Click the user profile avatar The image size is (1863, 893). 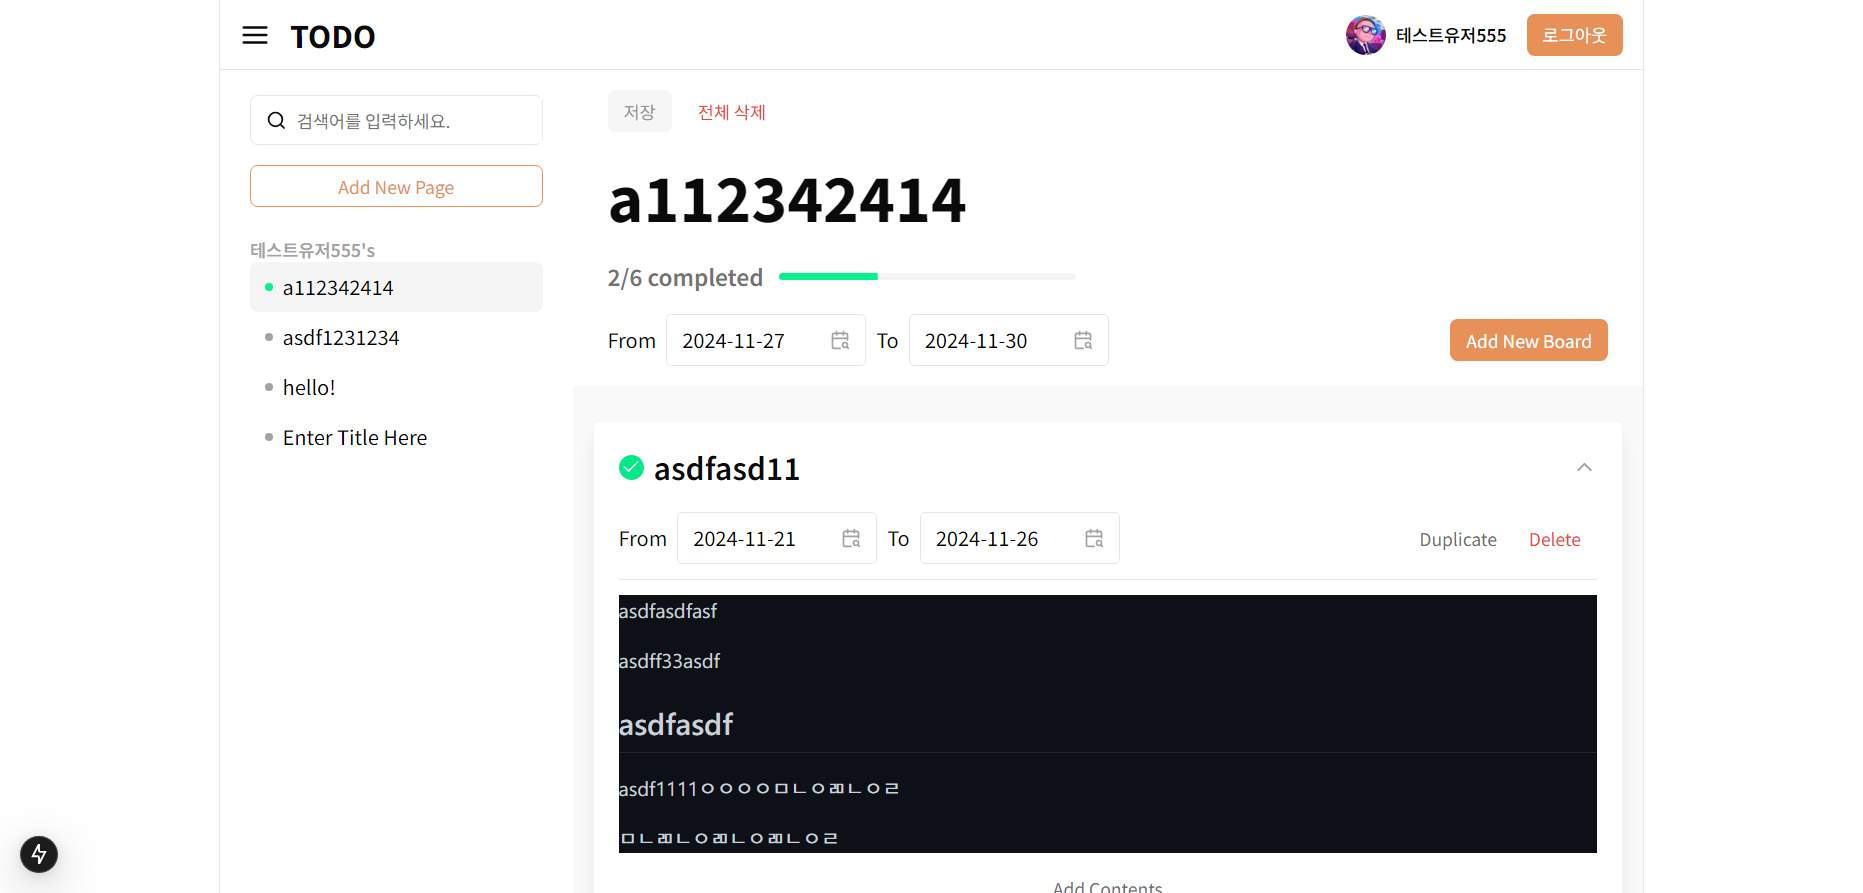click(x=1365, y=35)
